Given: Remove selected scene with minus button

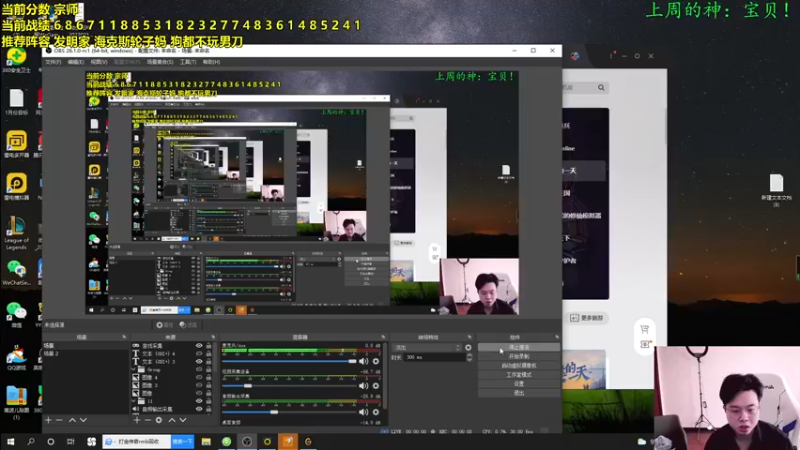Looking at the screenshot, I should point(60,420).
